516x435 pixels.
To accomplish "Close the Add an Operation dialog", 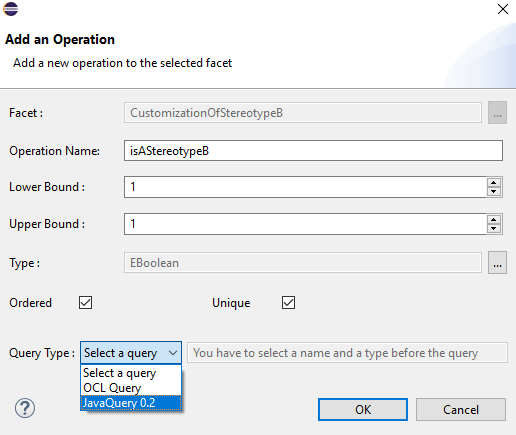I will pos(503,9).
